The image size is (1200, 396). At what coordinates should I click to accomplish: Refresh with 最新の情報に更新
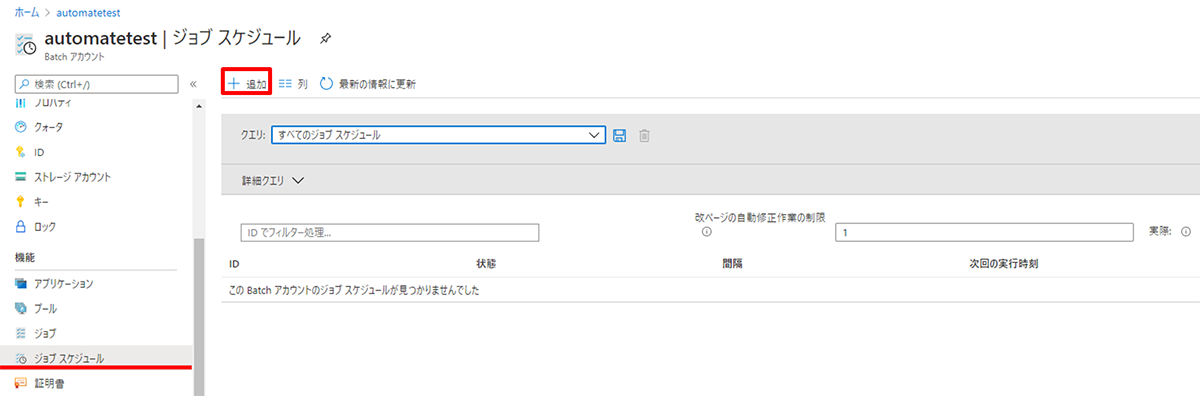tap(367, 84)
